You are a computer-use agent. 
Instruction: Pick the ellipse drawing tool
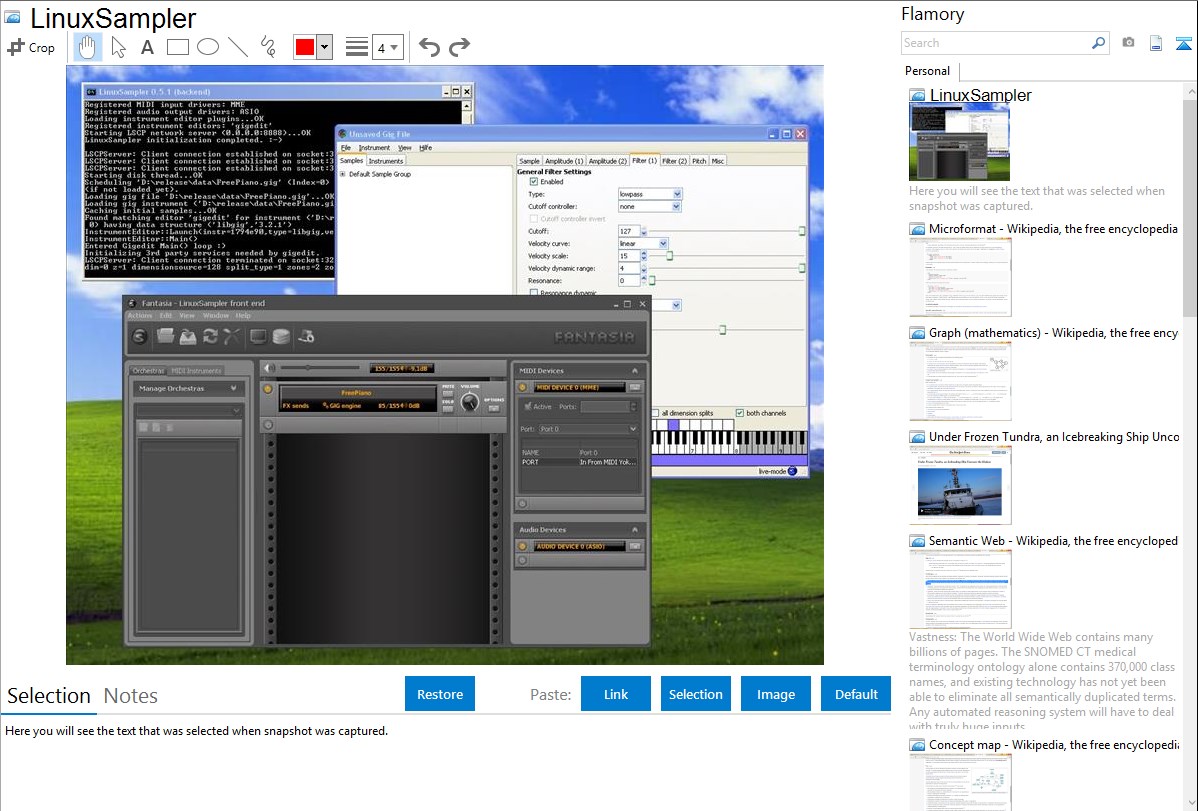tap(208, 47)
